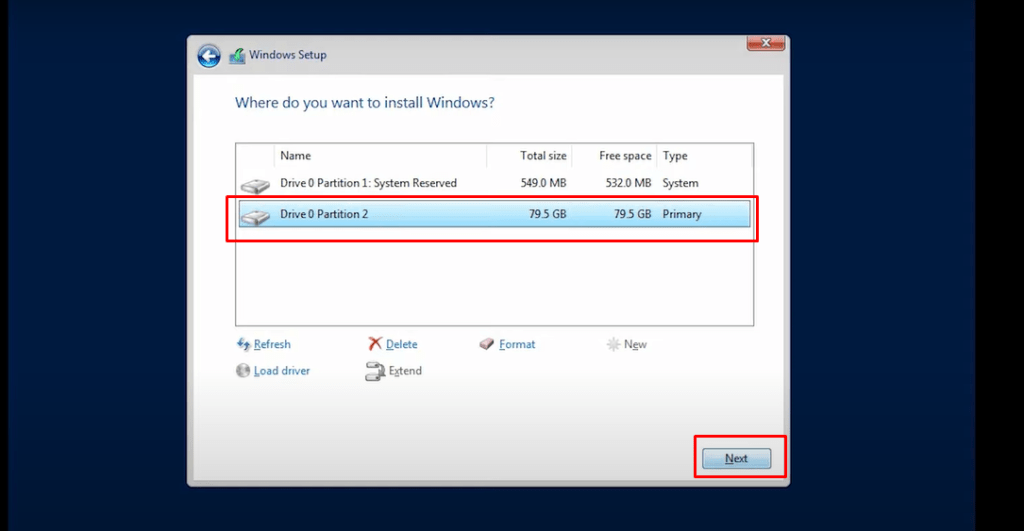
Task: Click the Primary type cell
Action: (x=682, y=214)
